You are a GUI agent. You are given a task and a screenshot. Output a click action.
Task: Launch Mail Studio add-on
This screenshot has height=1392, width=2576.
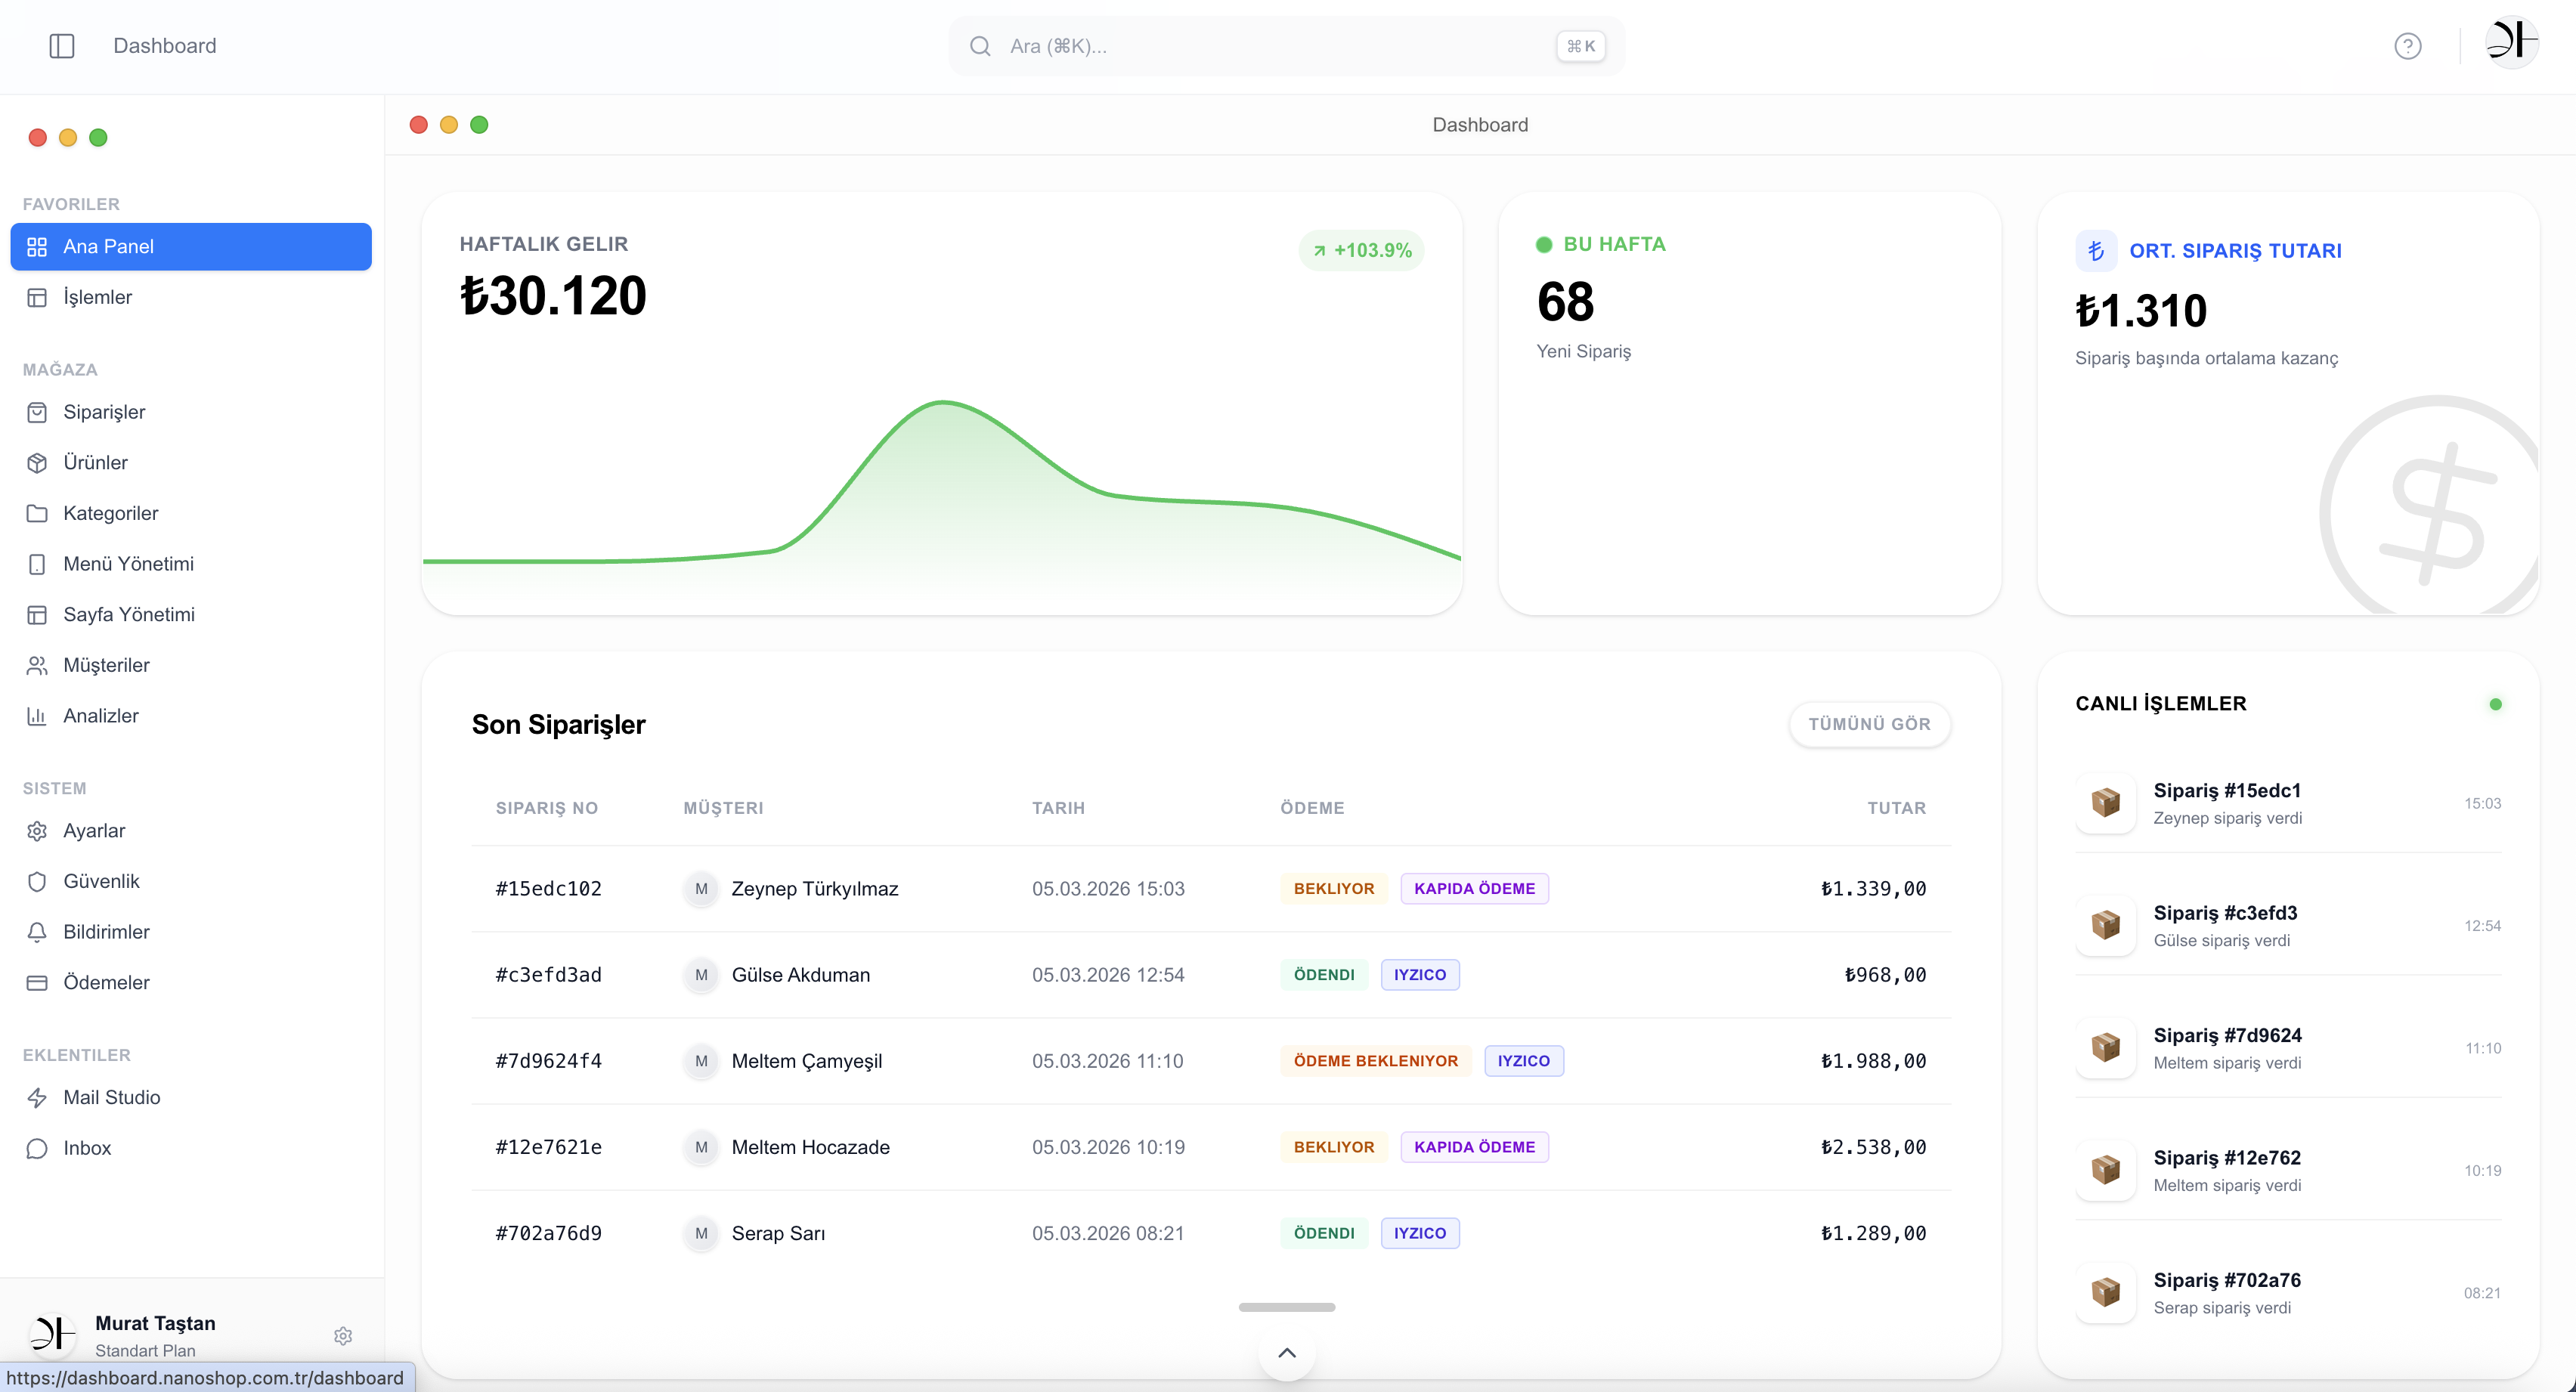tap(191, 1097)
